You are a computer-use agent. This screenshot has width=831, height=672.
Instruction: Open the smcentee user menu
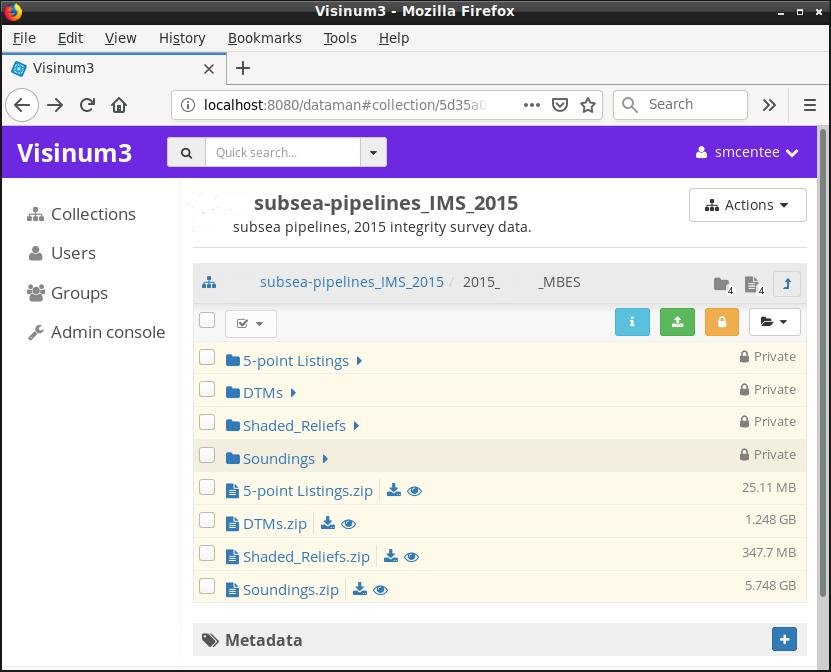click(746, 153)
